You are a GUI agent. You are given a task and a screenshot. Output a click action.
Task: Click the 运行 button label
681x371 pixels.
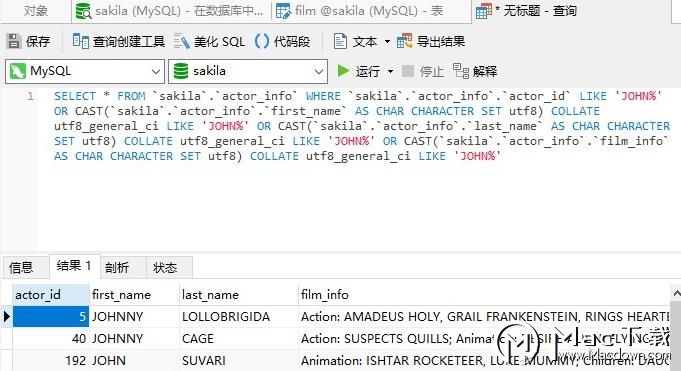coord(367,71)
